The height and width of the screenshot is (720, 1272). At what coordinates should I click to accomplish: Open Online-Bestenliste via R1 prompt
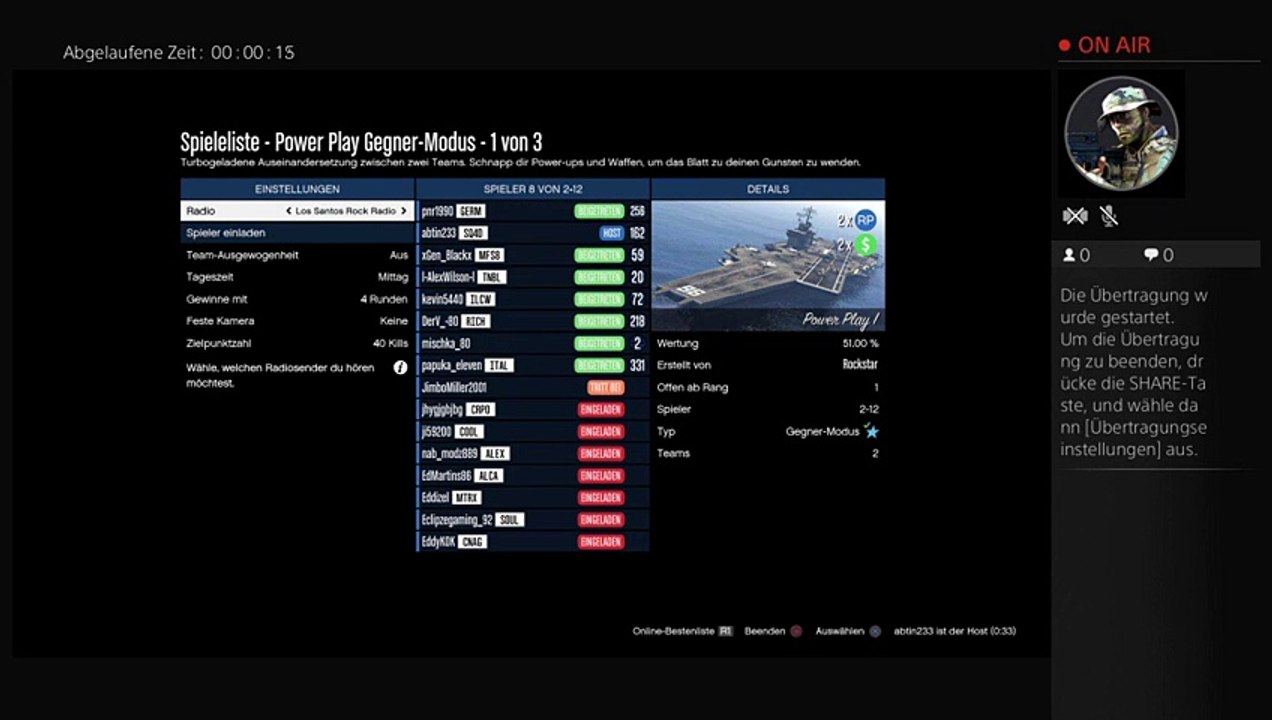pos(683,631)
